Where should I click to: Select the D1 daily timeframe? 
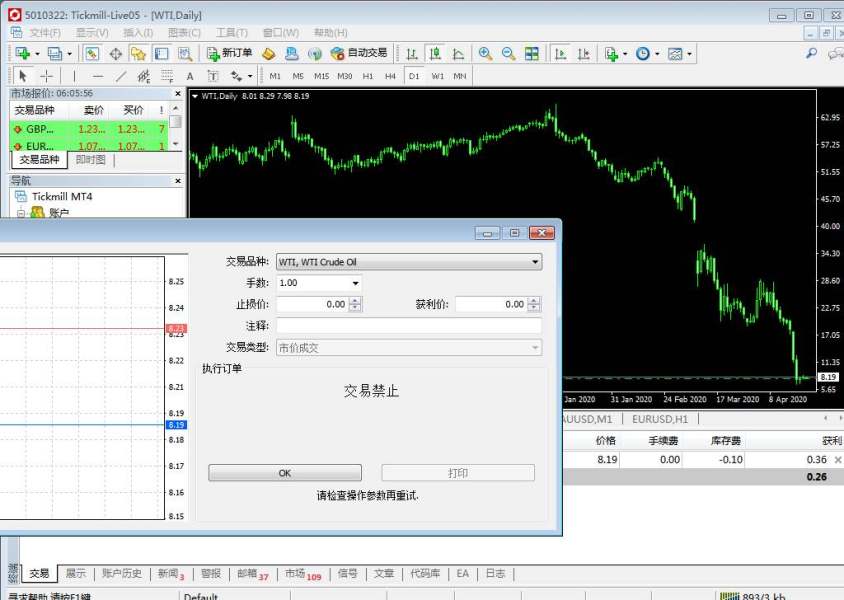pyautogui.click(x=413, y=76)
